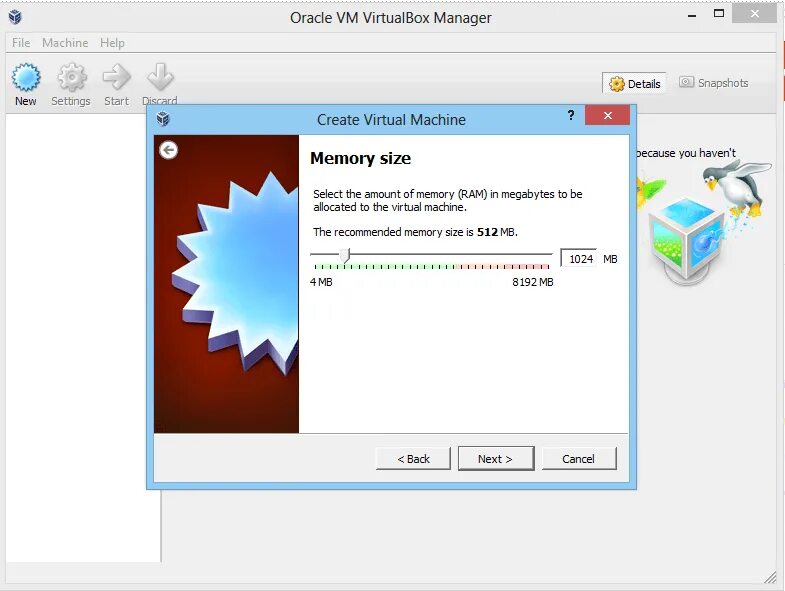Cancel the Create Virtual Machine wizard
This screenshot has width=785, height=591.
579,459
